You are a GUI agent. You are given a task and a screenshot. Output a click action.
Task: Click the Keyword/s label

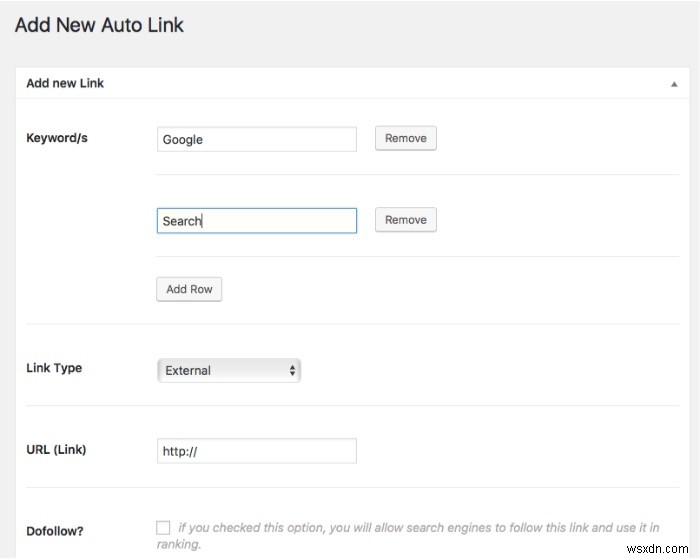[x=57, y=138]
